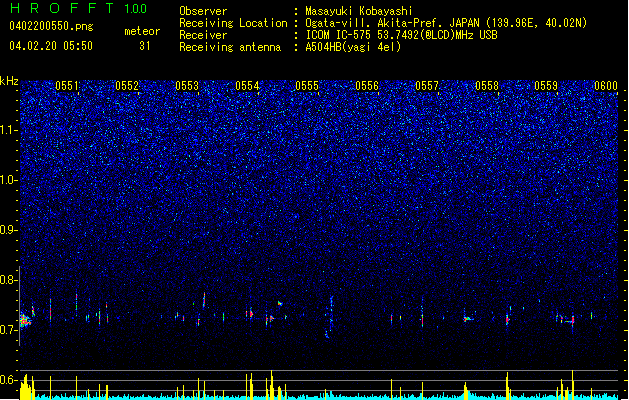Click the 0559 time marker

[x=546, y=86]
